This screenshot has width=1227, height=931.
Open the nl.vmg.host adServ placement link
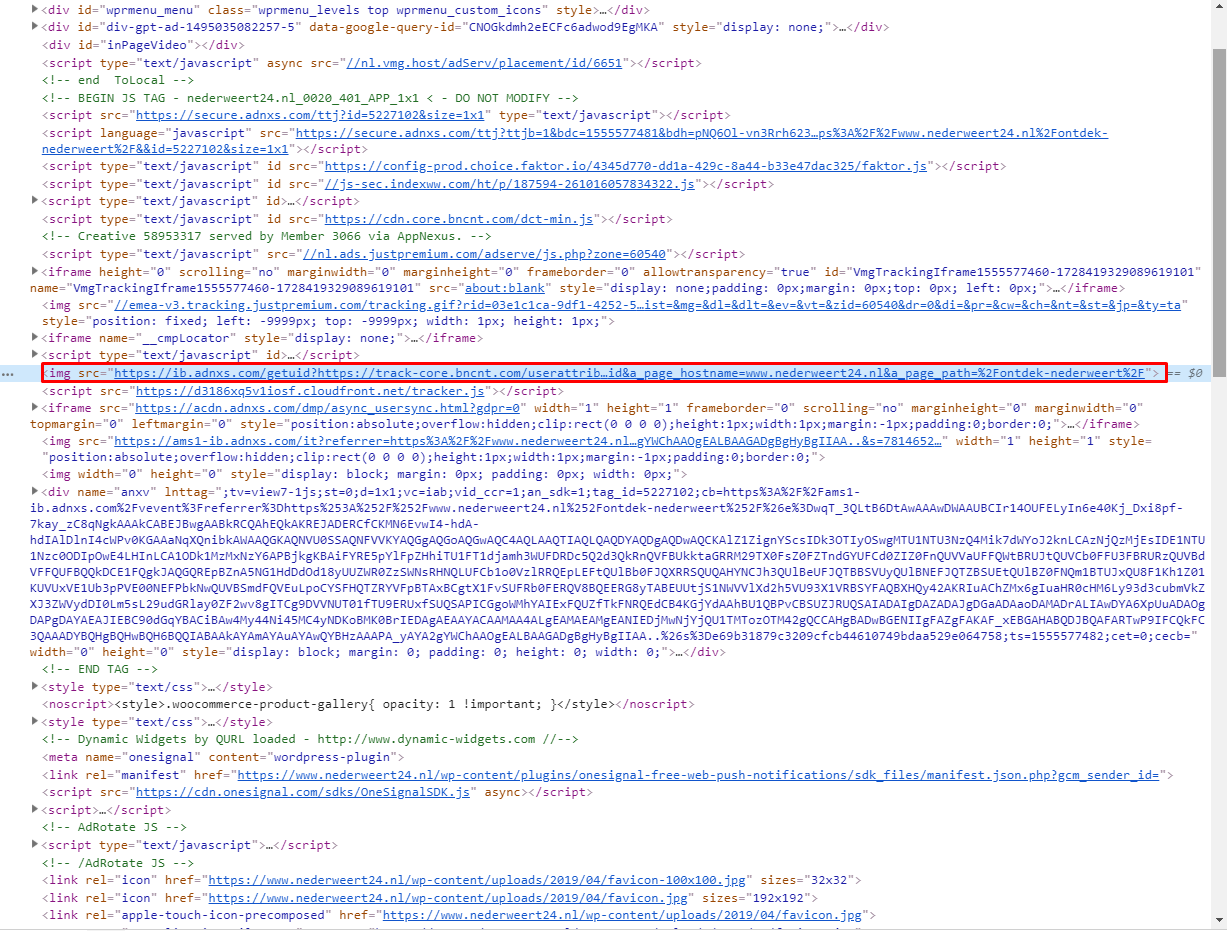coord(484,63)
